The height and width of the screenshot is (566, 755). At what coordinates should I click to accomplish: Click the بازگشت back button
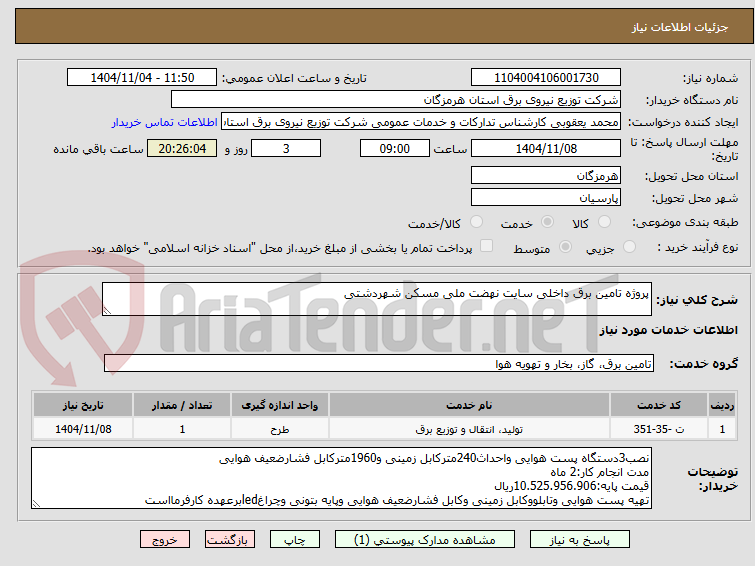click(x=230, y=540)
